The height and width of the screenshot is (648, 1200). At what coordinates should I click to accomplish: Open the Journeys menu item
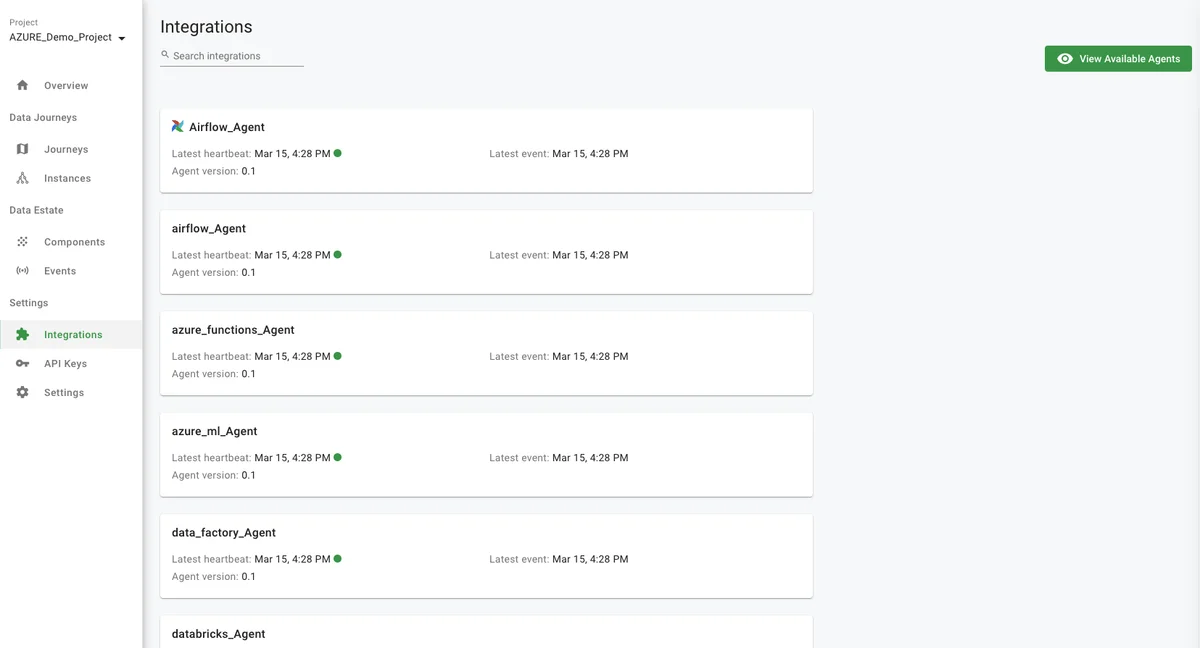(x=66, y=149)
